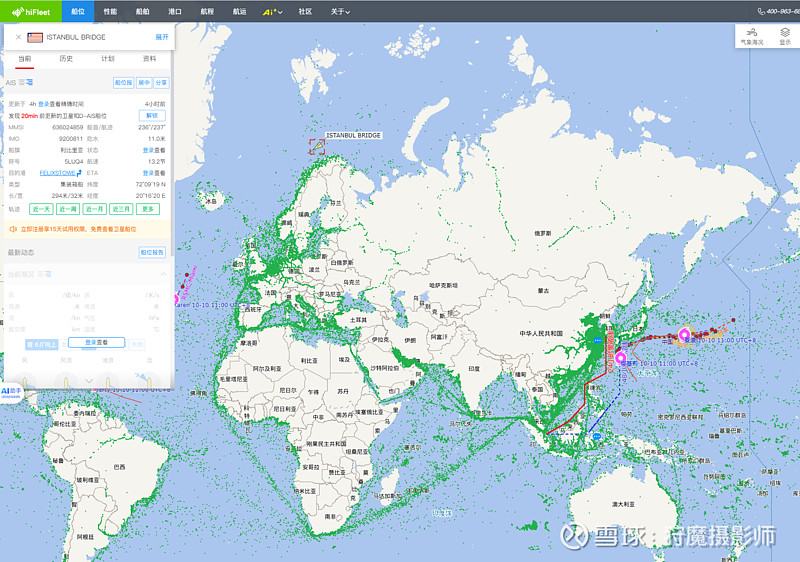Open the 港口 menu in the navbar
The height and width of the screenshot is (562, 800).
[174, 11]
